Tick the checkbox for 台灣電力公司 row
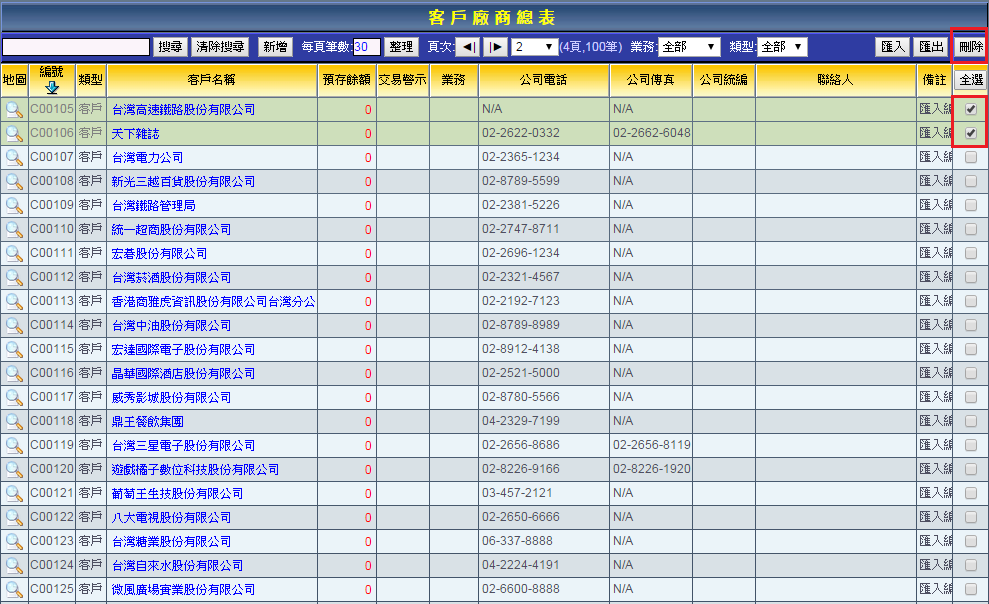Screen dimensions: 989x604 point(970,157)
